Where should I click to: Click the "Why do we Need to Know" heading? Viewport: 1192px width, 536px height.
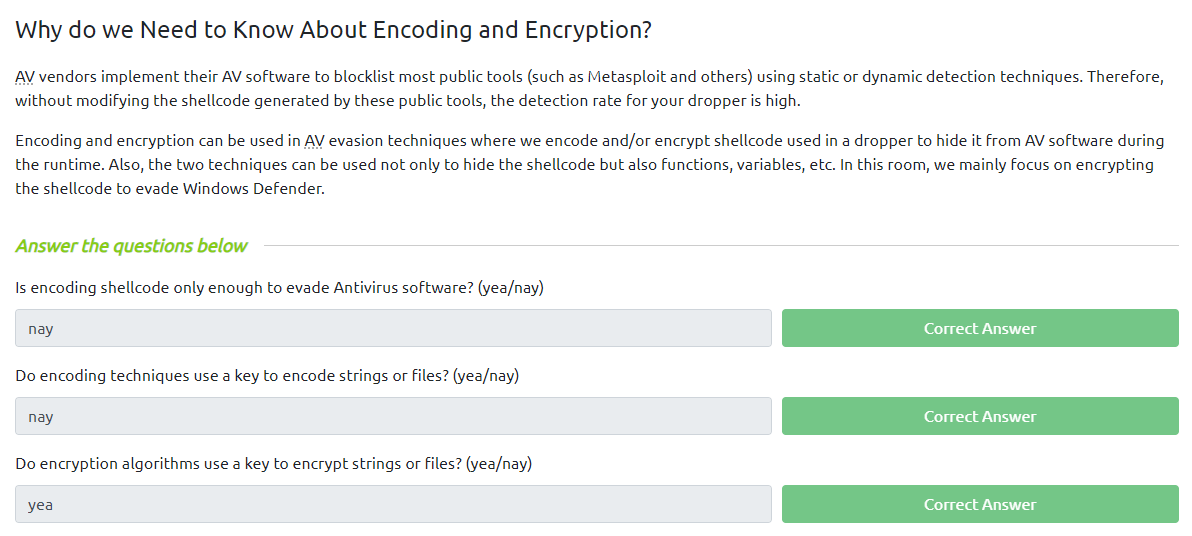333,29
